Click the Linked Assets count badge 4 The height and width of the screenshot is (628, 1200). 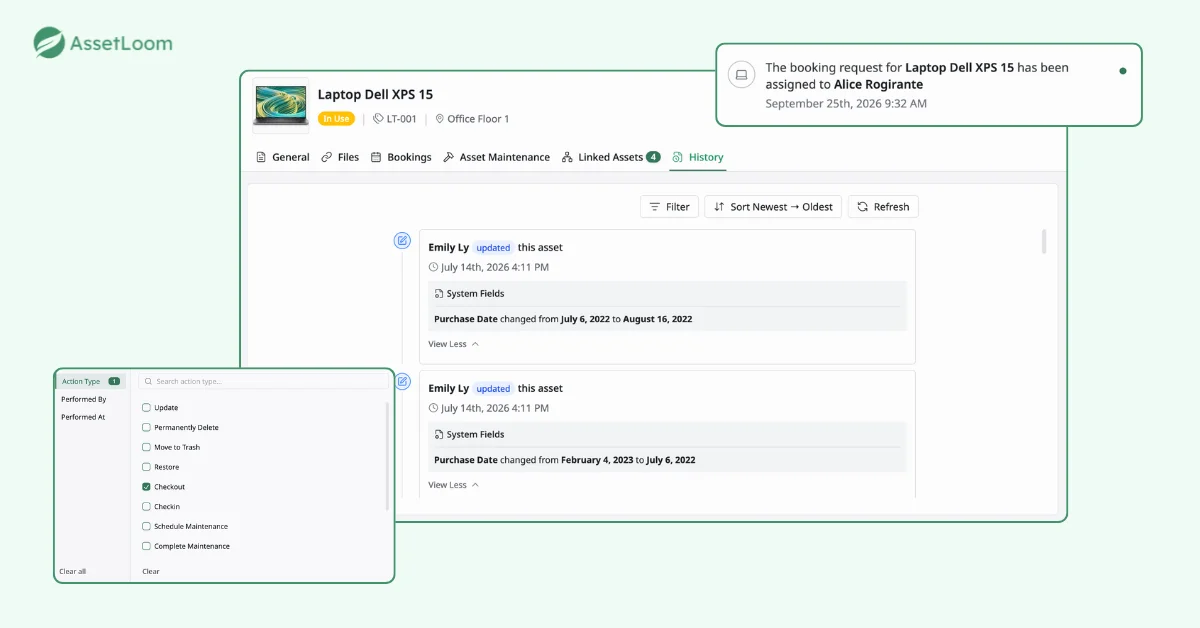tap(653, 157)
